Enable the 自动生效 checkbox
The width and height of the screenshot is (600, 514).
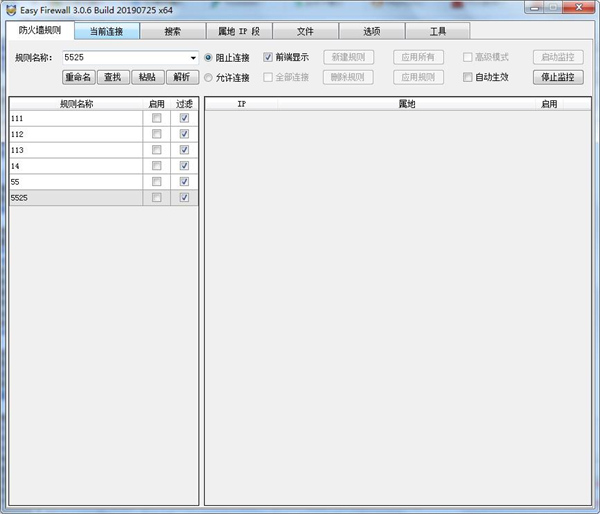click(x=467, y=77)
